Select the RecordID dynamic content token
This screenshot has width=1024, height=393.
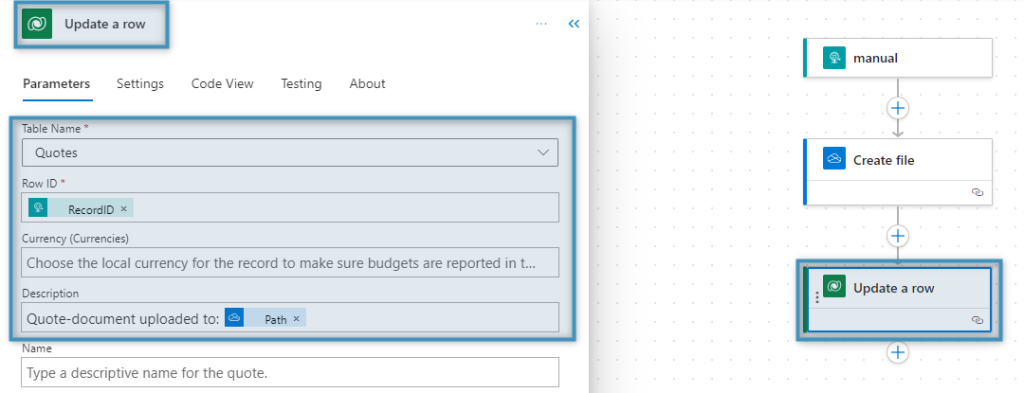[x=81, y=208]
